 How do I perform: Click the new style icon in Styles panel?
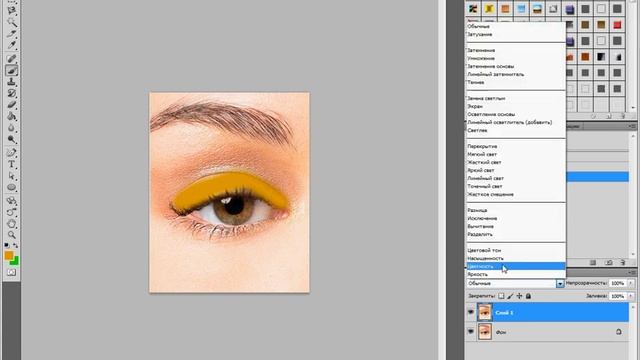coord(609,116)
